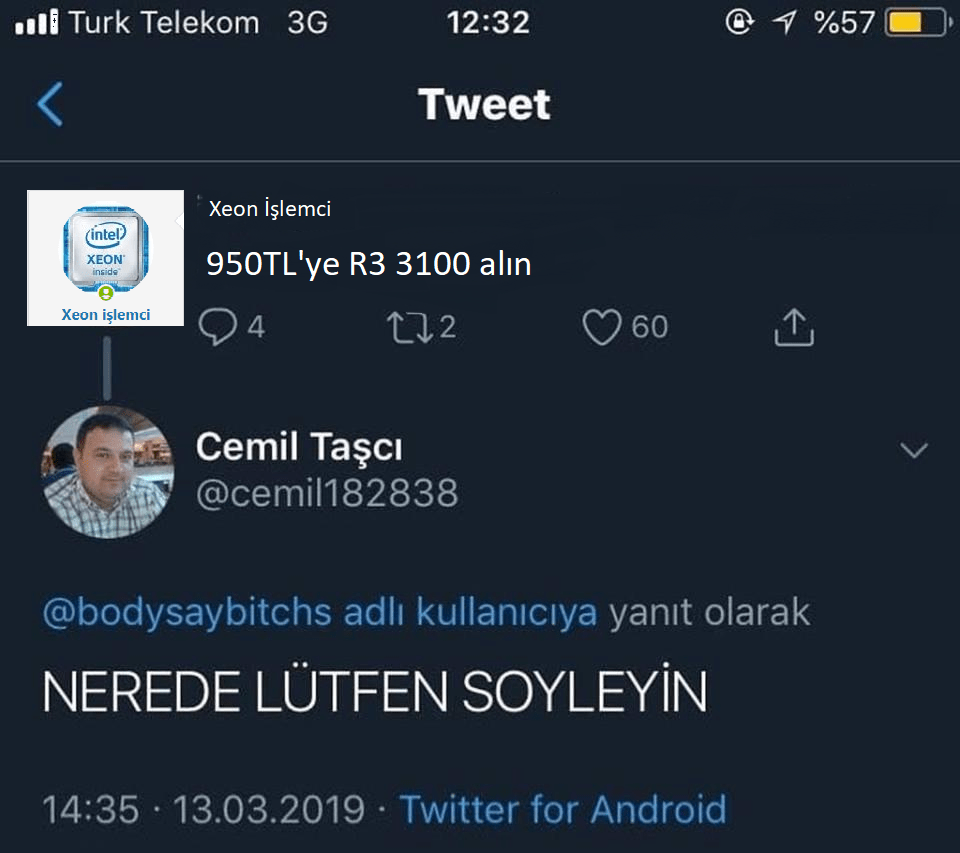Tap the retweet icon

point(408,327)
